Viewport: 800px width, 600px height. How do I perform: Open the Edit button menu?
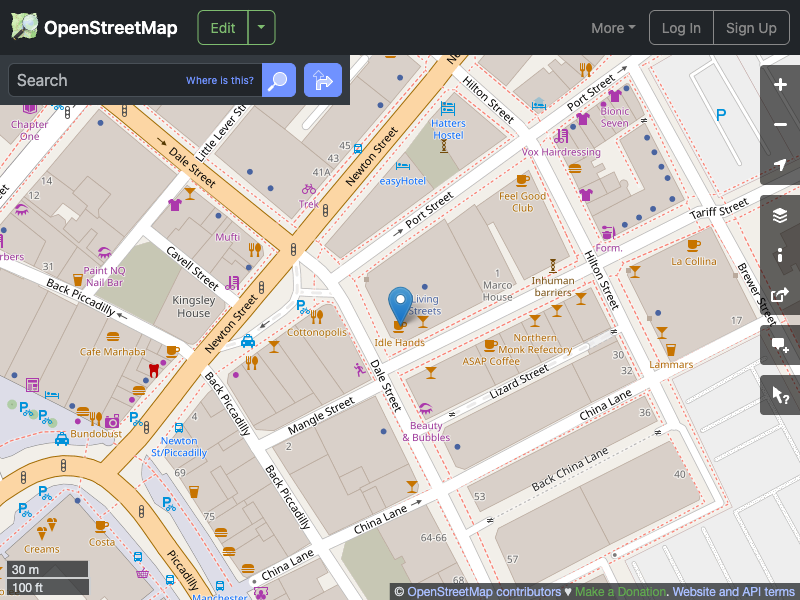(x=222, y=27)
